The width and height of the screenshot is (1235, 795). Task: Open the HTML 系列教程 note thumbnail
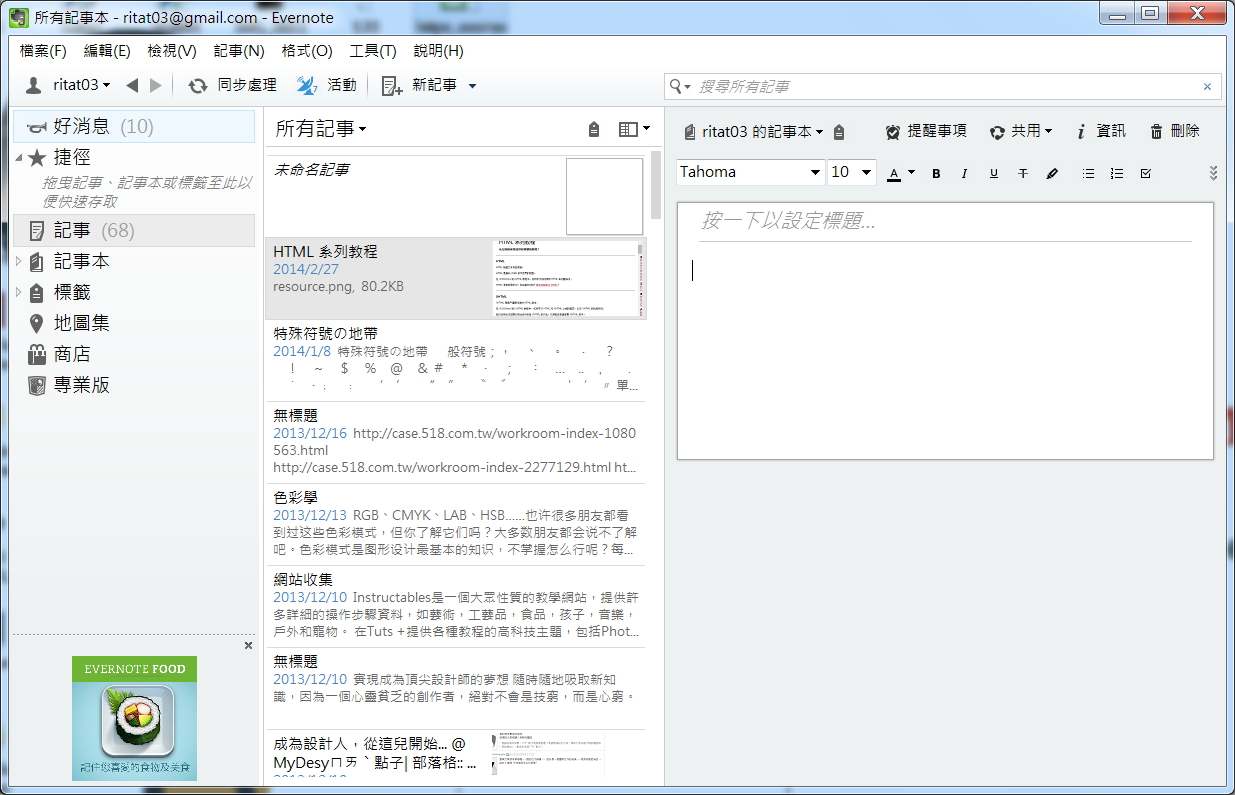(x=570, y=278)
